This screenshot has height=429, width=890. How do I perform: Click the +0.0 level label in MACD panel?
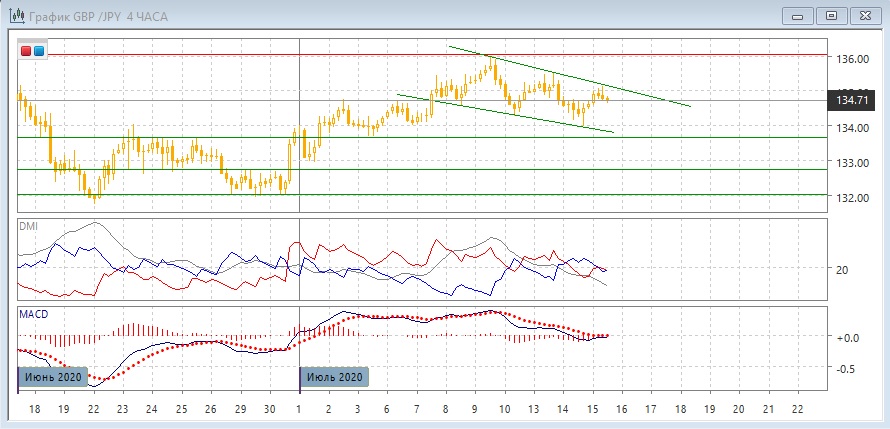point(846,338)
